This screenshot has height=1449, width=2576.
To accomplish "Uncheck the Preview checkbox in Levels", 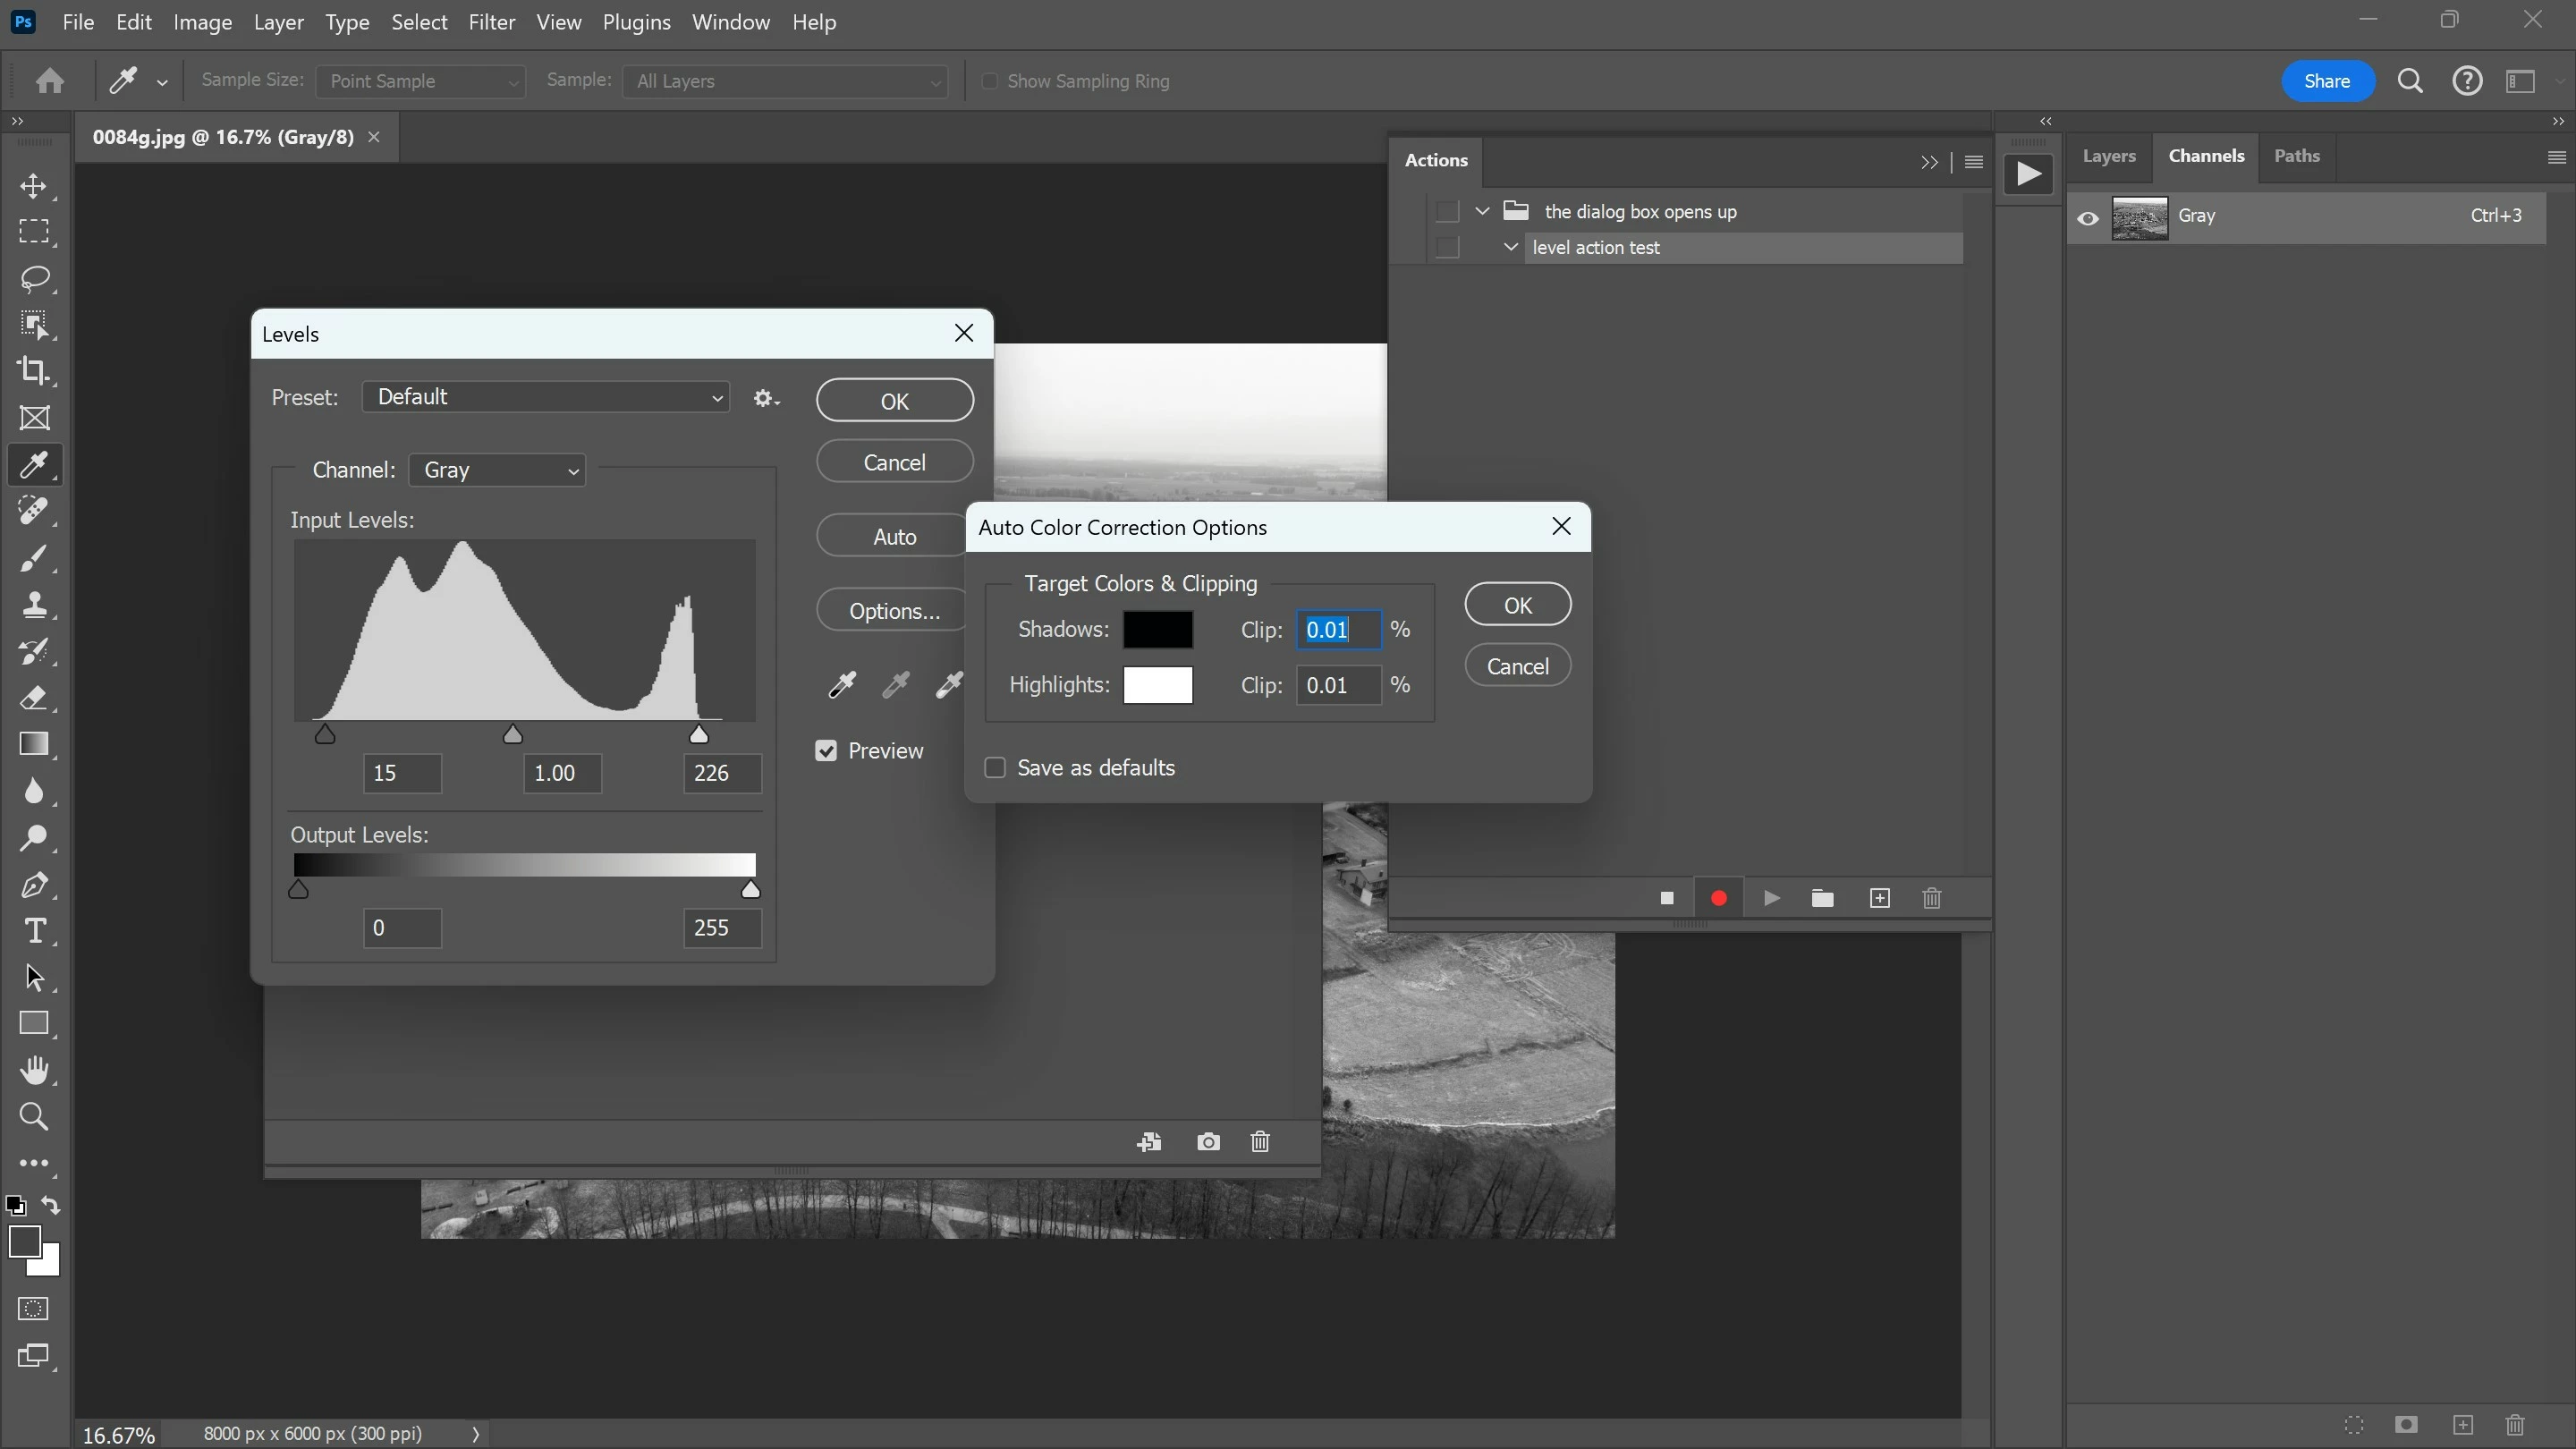I will [826, 751].
